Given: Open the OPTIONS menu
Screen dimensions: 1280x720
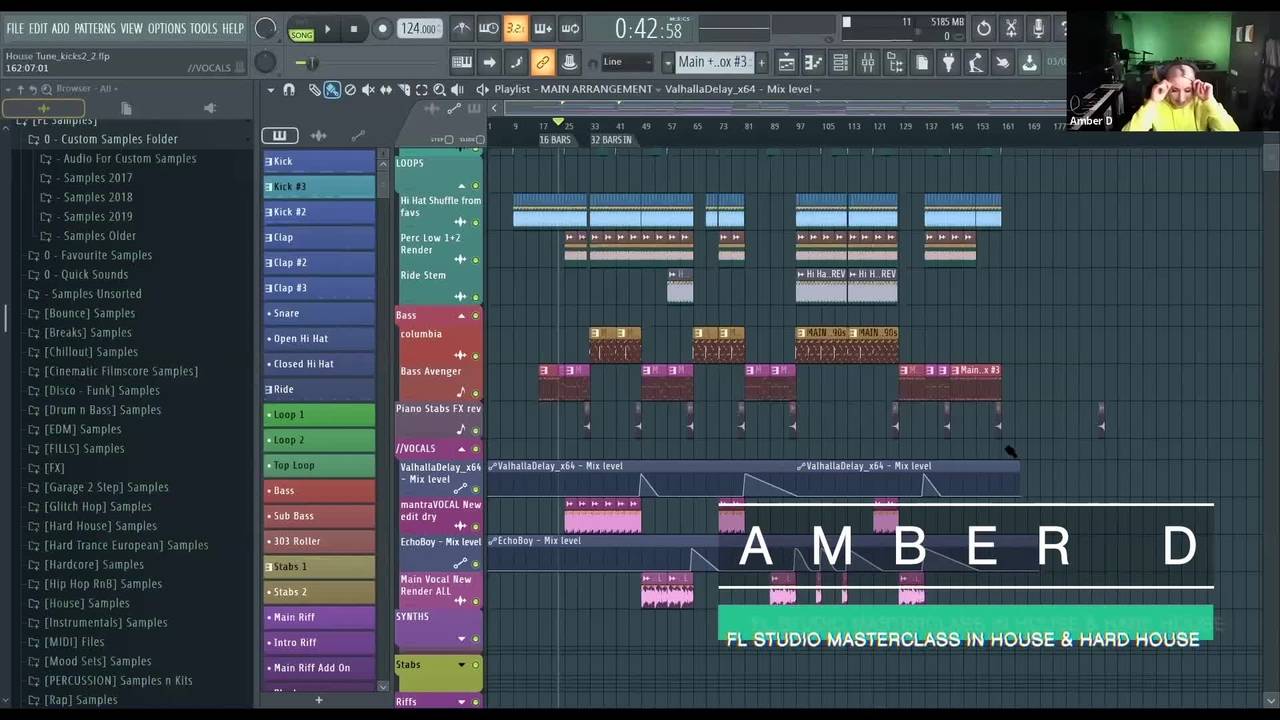Looking at the screenshot, I should (x=167, y=29).
